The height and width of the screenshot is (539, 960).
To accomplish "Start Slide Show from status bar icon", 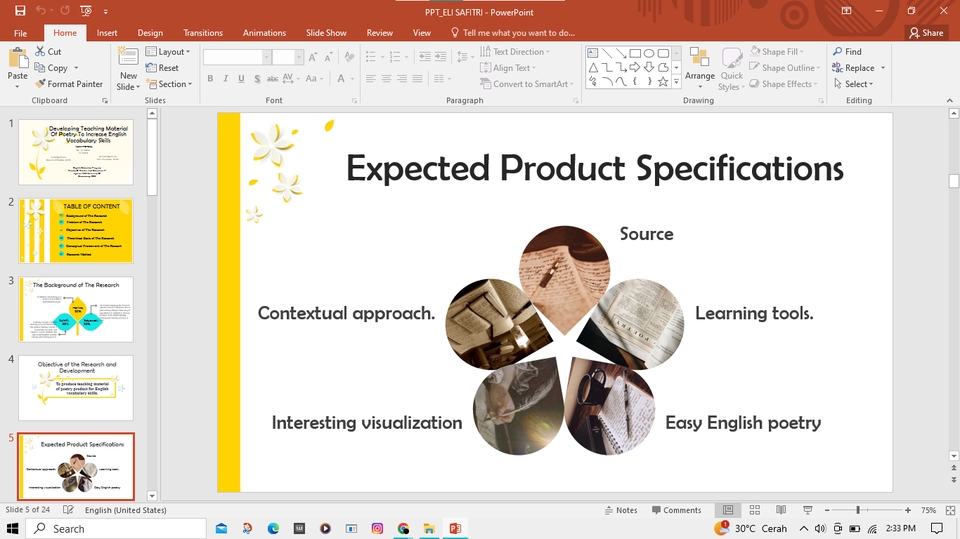I will (806, 510).
